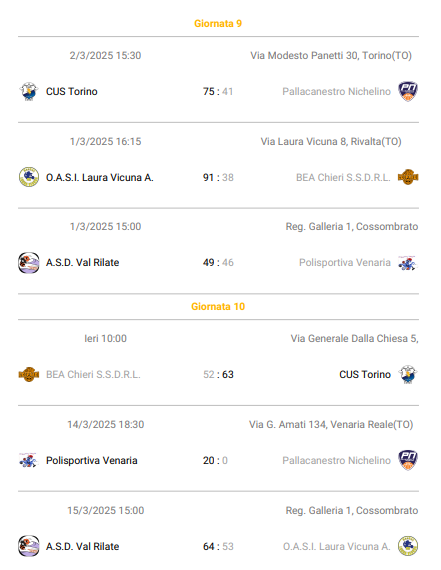Screen dimensions: 441x570
Task: Click BEA Chieri logo in Giornata 10
Action: pyautogui.click(x=29, y=374)
